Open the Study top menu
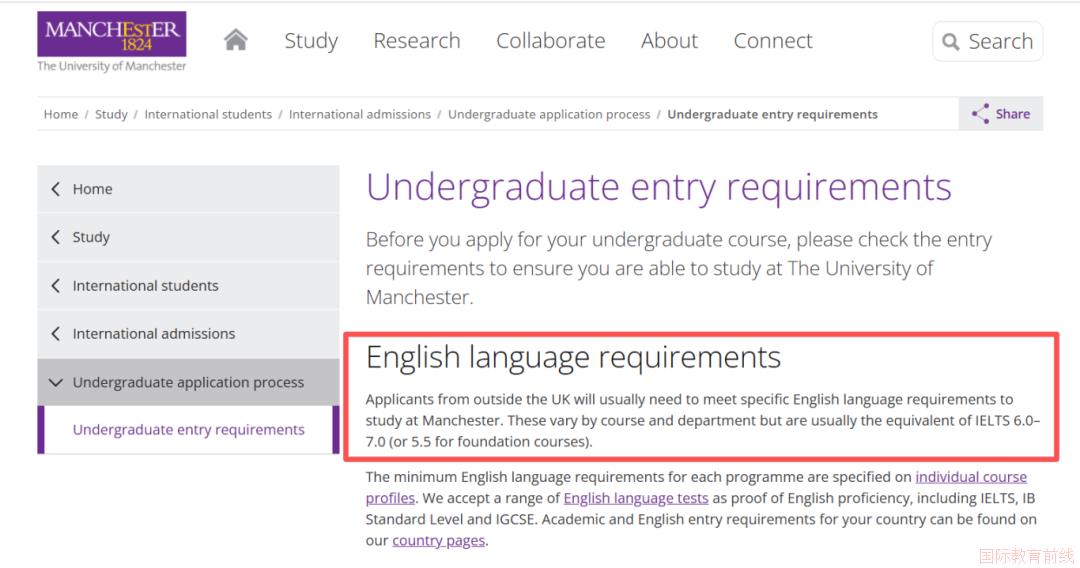 point(311,41)
